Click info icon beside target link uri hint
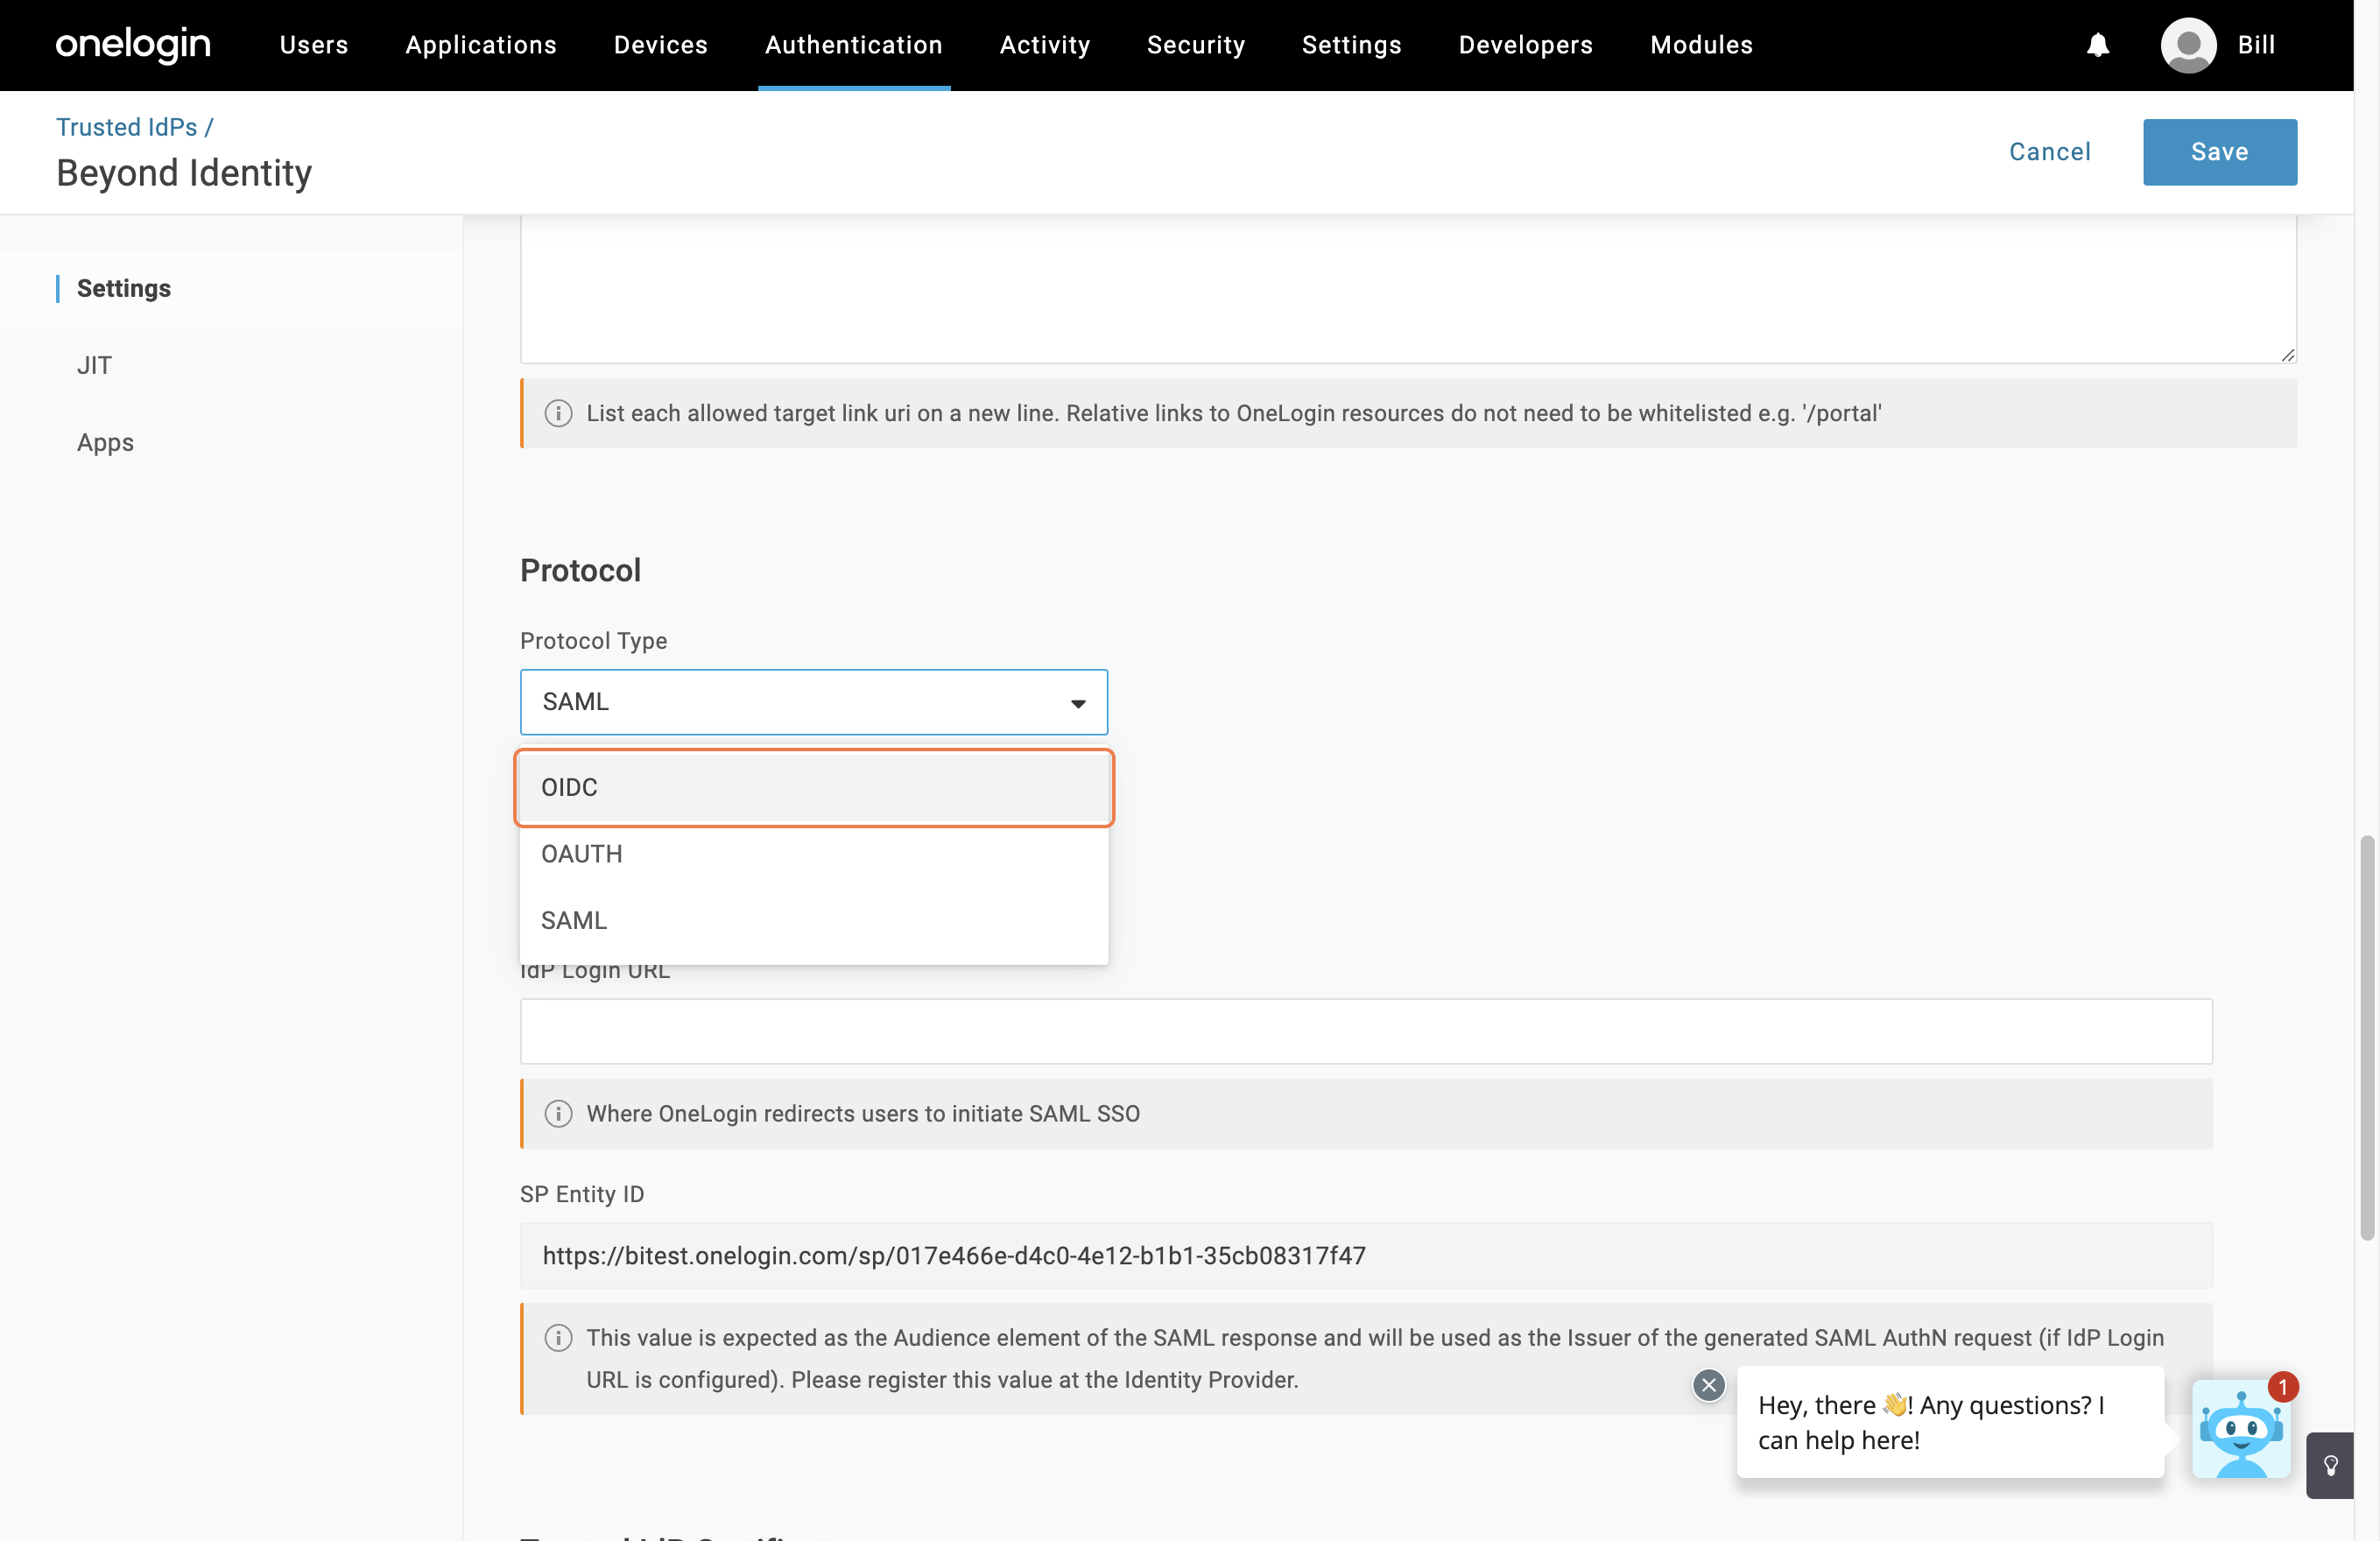The width and height of the screenshot is (2380, 1541). 558,413
